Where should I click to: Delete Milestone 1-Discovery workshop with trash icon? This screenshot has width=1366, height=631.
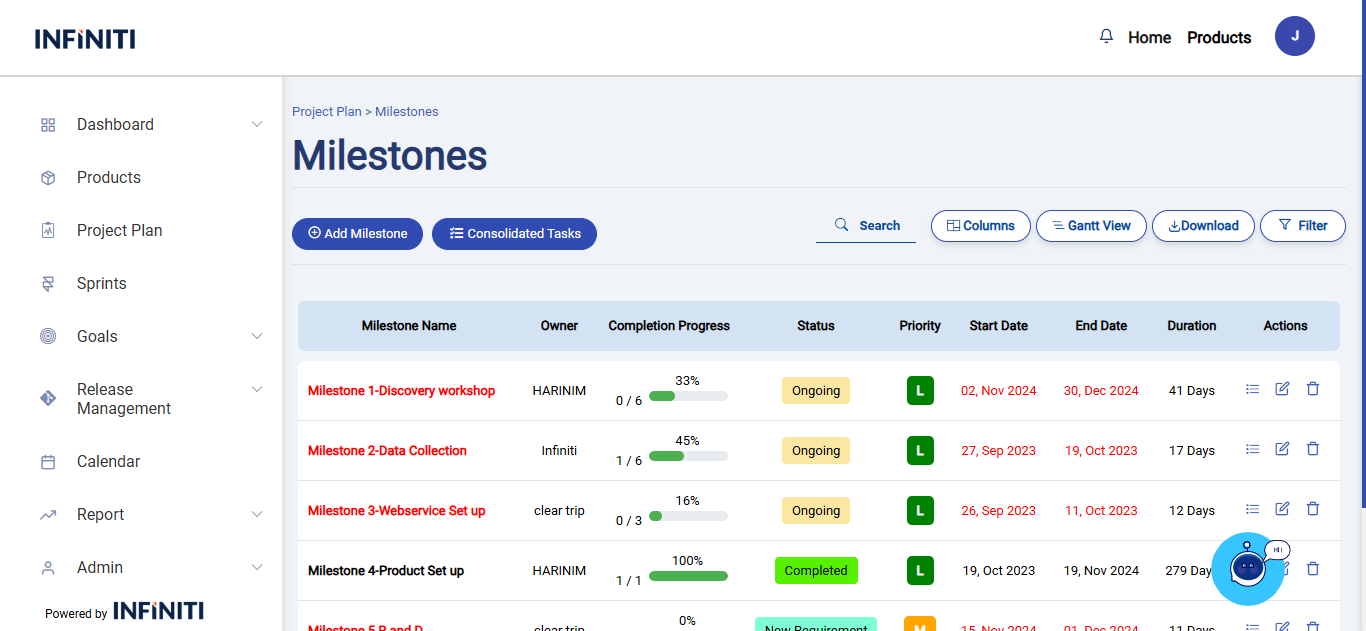(1313, 389)
